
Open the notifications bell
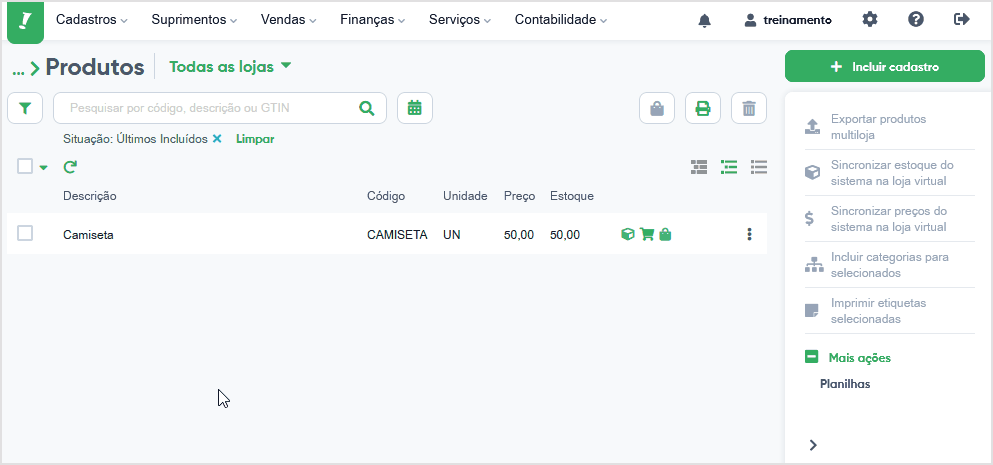(704, 20)
